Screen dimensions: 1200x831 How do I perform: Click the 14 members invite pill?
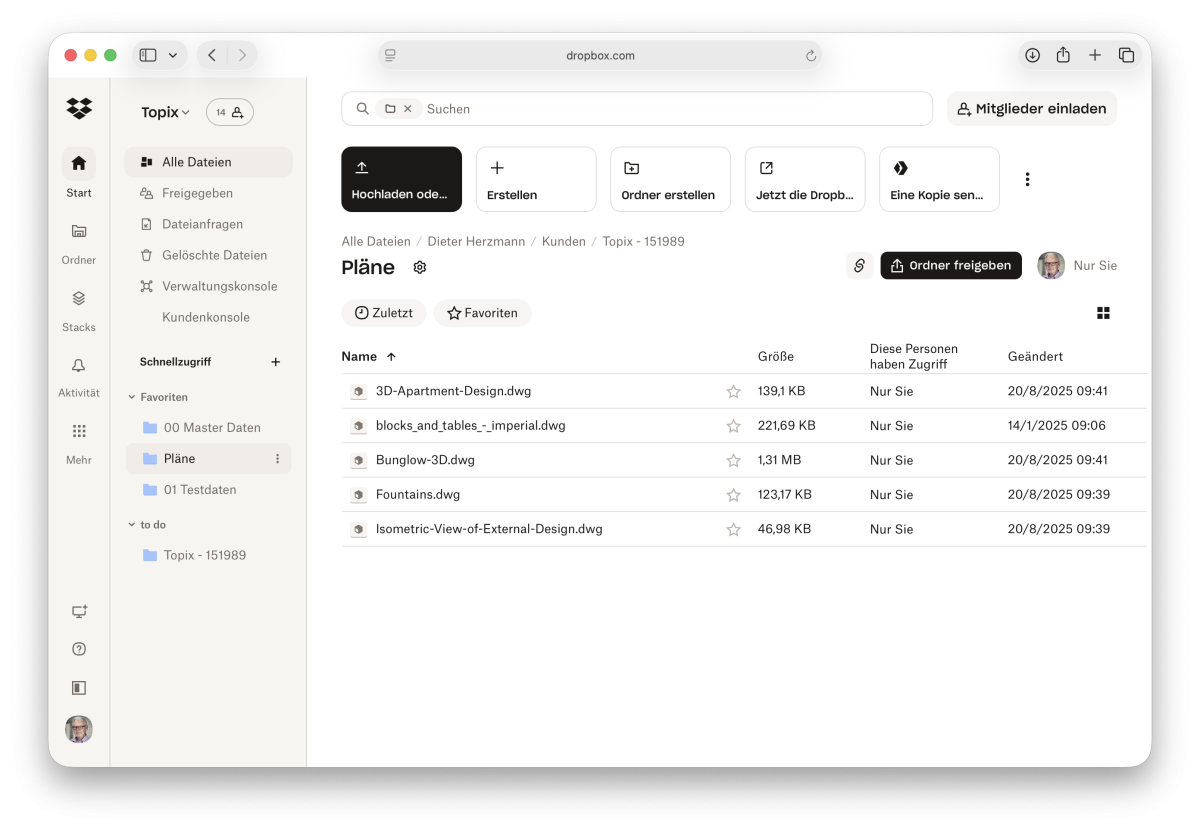tap(230, 113)
